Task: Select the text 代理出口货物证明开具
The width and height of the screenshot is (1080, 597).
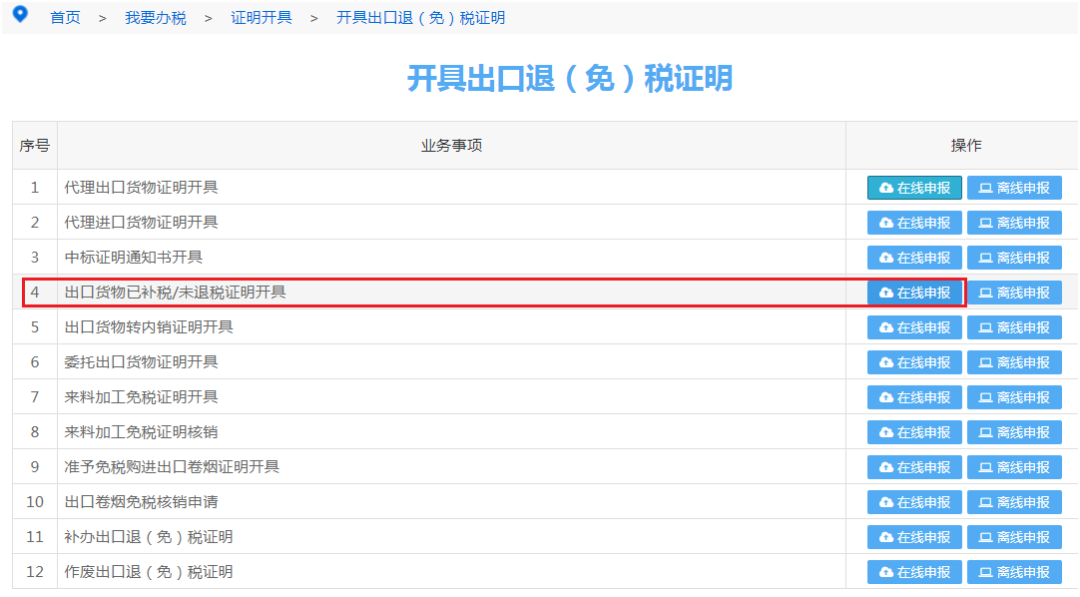Action: 141,187
